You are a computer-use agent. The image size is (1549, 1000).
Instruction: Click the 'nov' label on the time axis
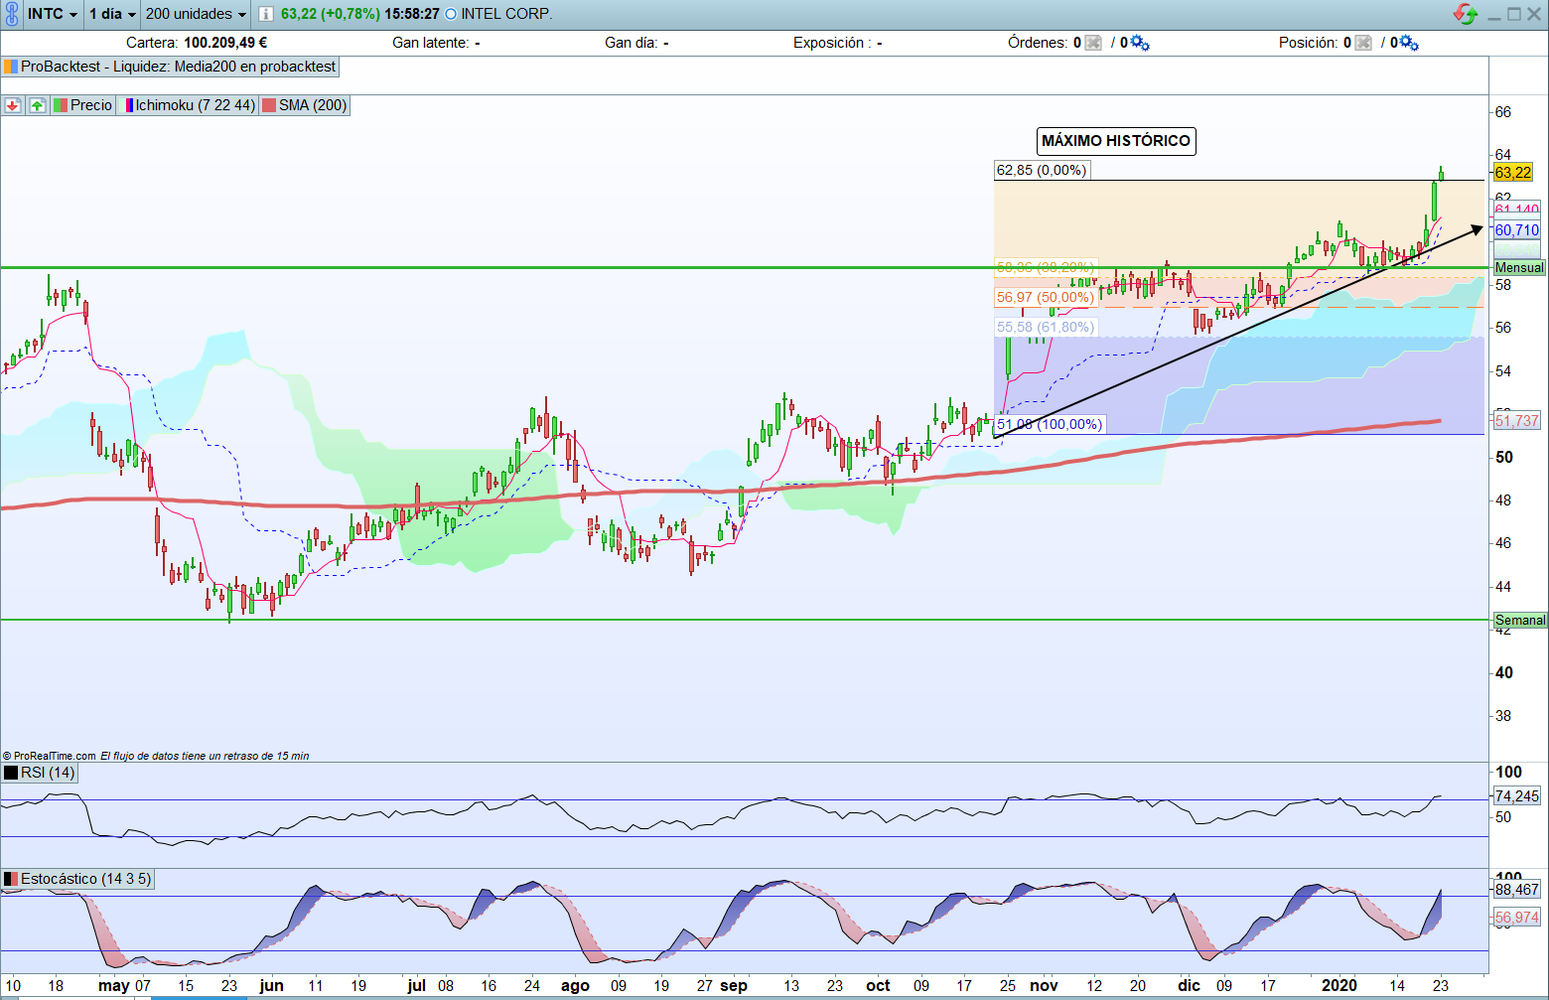click(1044, 986)
